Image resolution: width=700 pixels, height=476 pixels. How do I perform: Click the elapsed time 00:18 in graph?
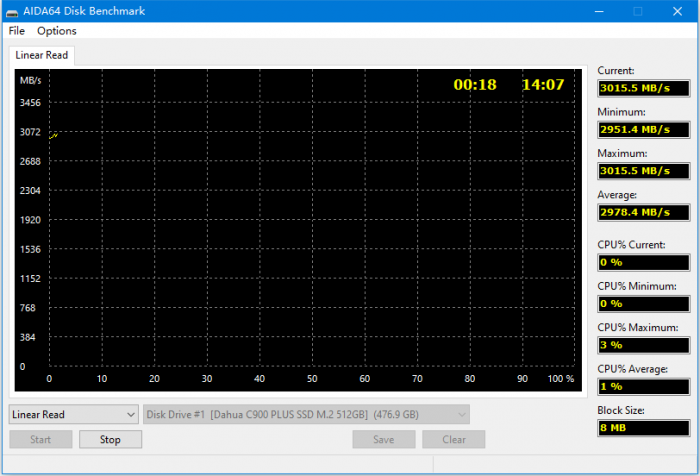point(475,85)
